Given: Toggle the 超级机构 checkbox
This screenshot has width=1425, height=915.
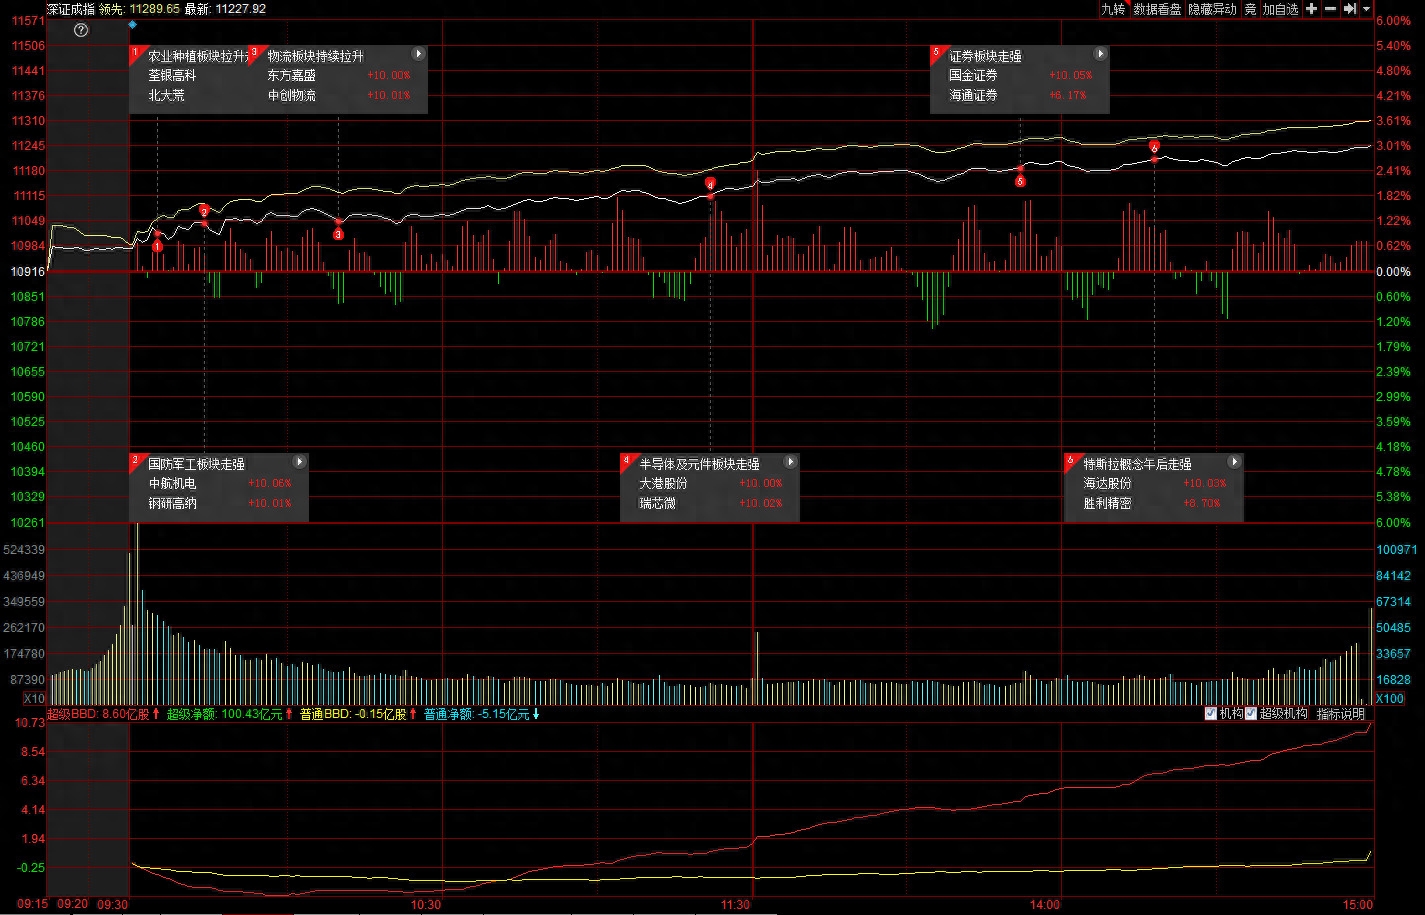Looking at the screenshot, I should tap(1251, 714).
